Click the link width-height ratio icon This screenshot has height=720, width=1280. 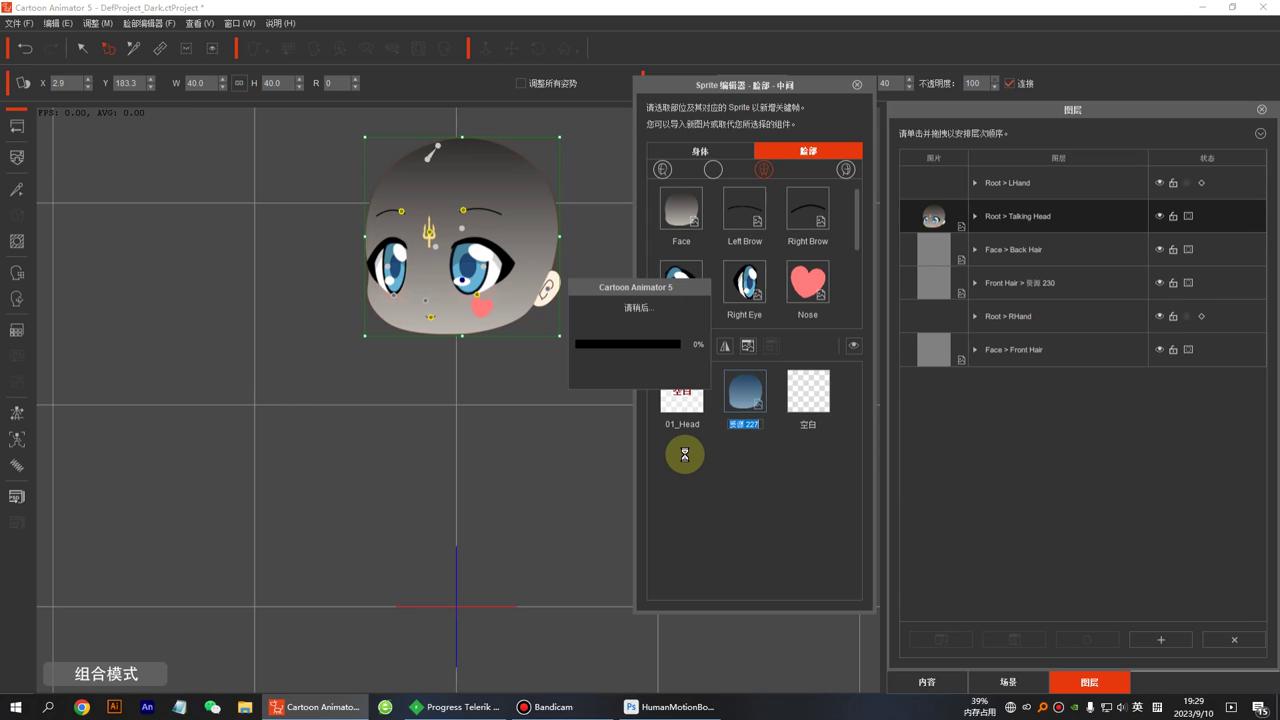pyautogui.click(x=239, y=83)
